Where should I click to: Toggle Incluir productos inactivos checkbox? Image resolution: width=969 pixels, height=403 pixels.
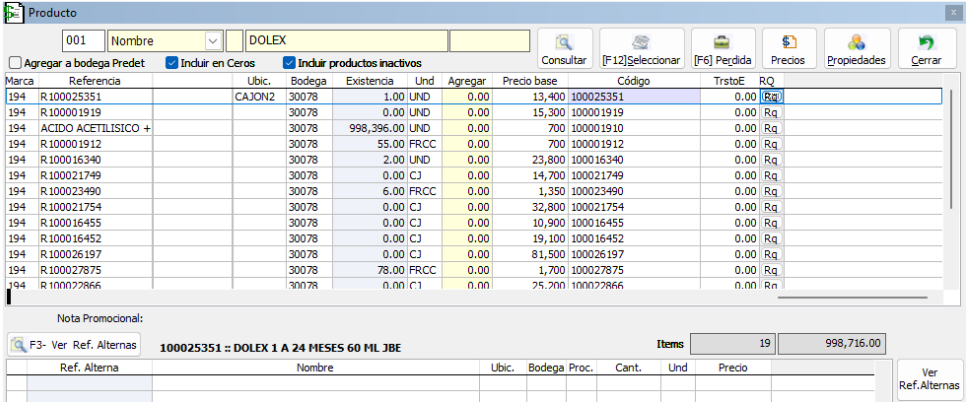(289, 63)
